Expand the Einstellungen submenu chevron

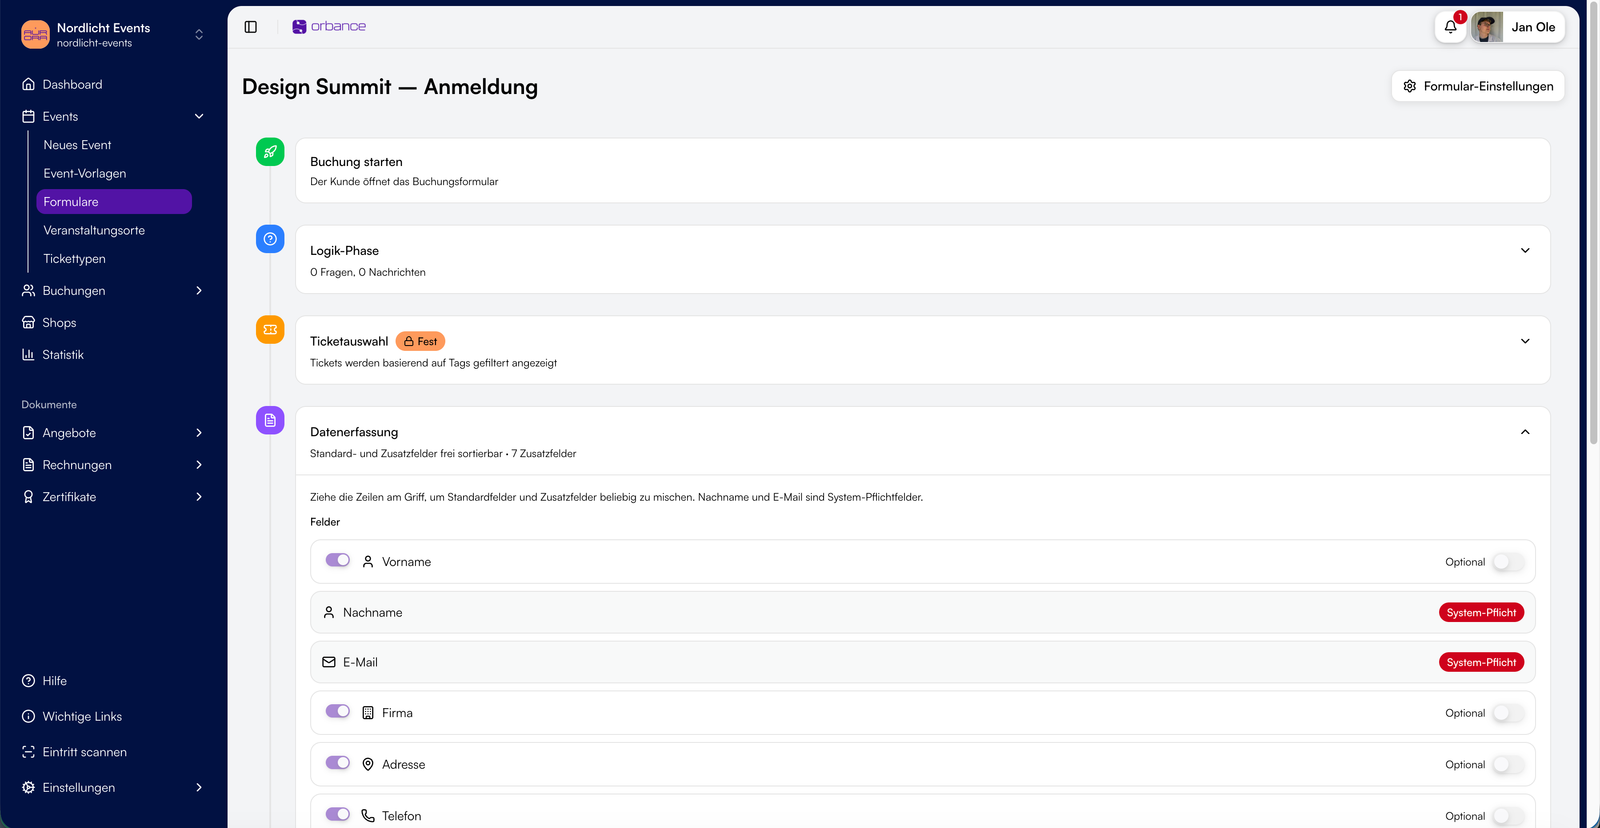(199, 788)
